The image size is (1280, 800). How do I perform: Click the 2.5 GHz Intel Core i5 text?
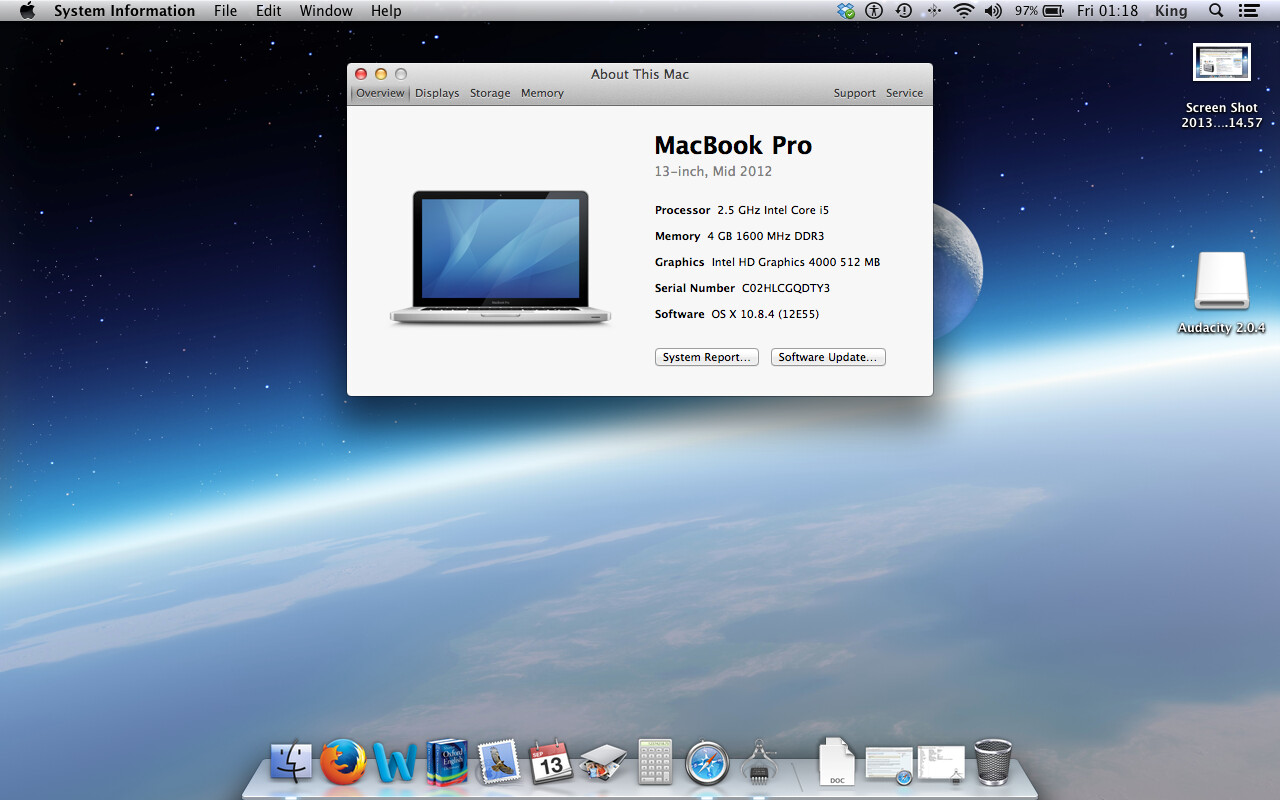click(x=773, y=210)
